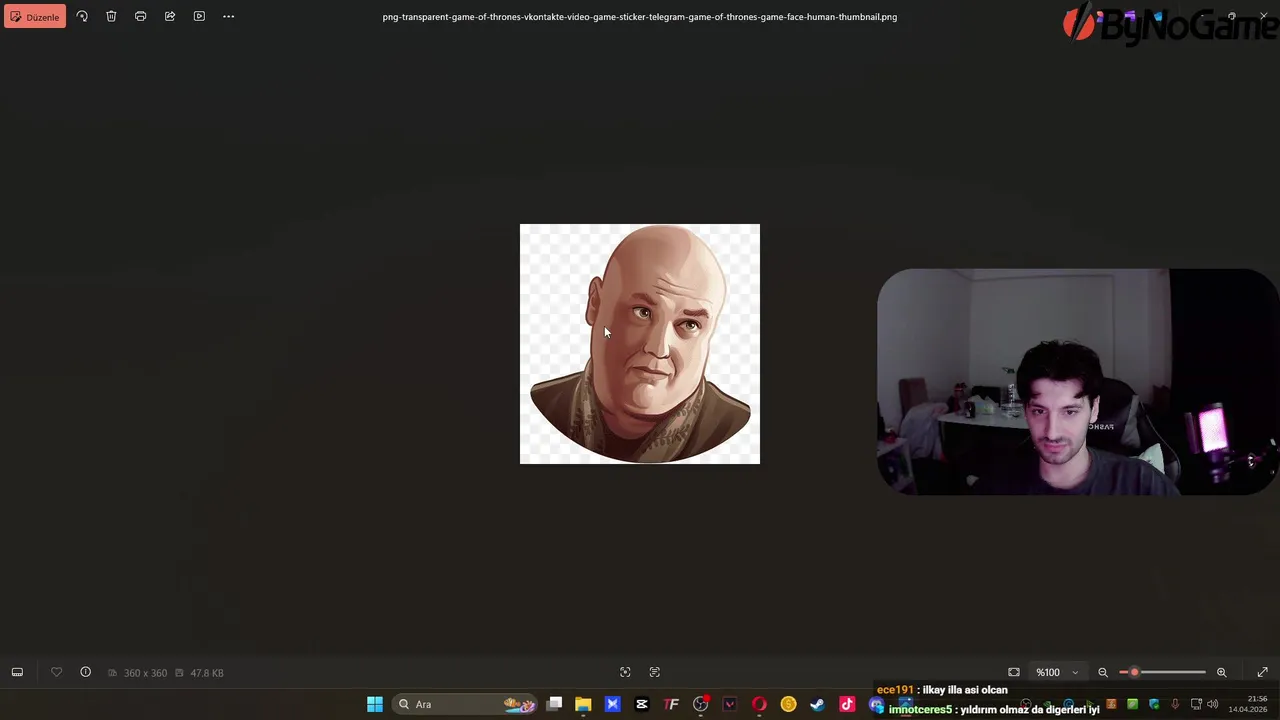The image size is (1280, 720).
Task: Open the Düzenle edit button
Action: (35, 17)
